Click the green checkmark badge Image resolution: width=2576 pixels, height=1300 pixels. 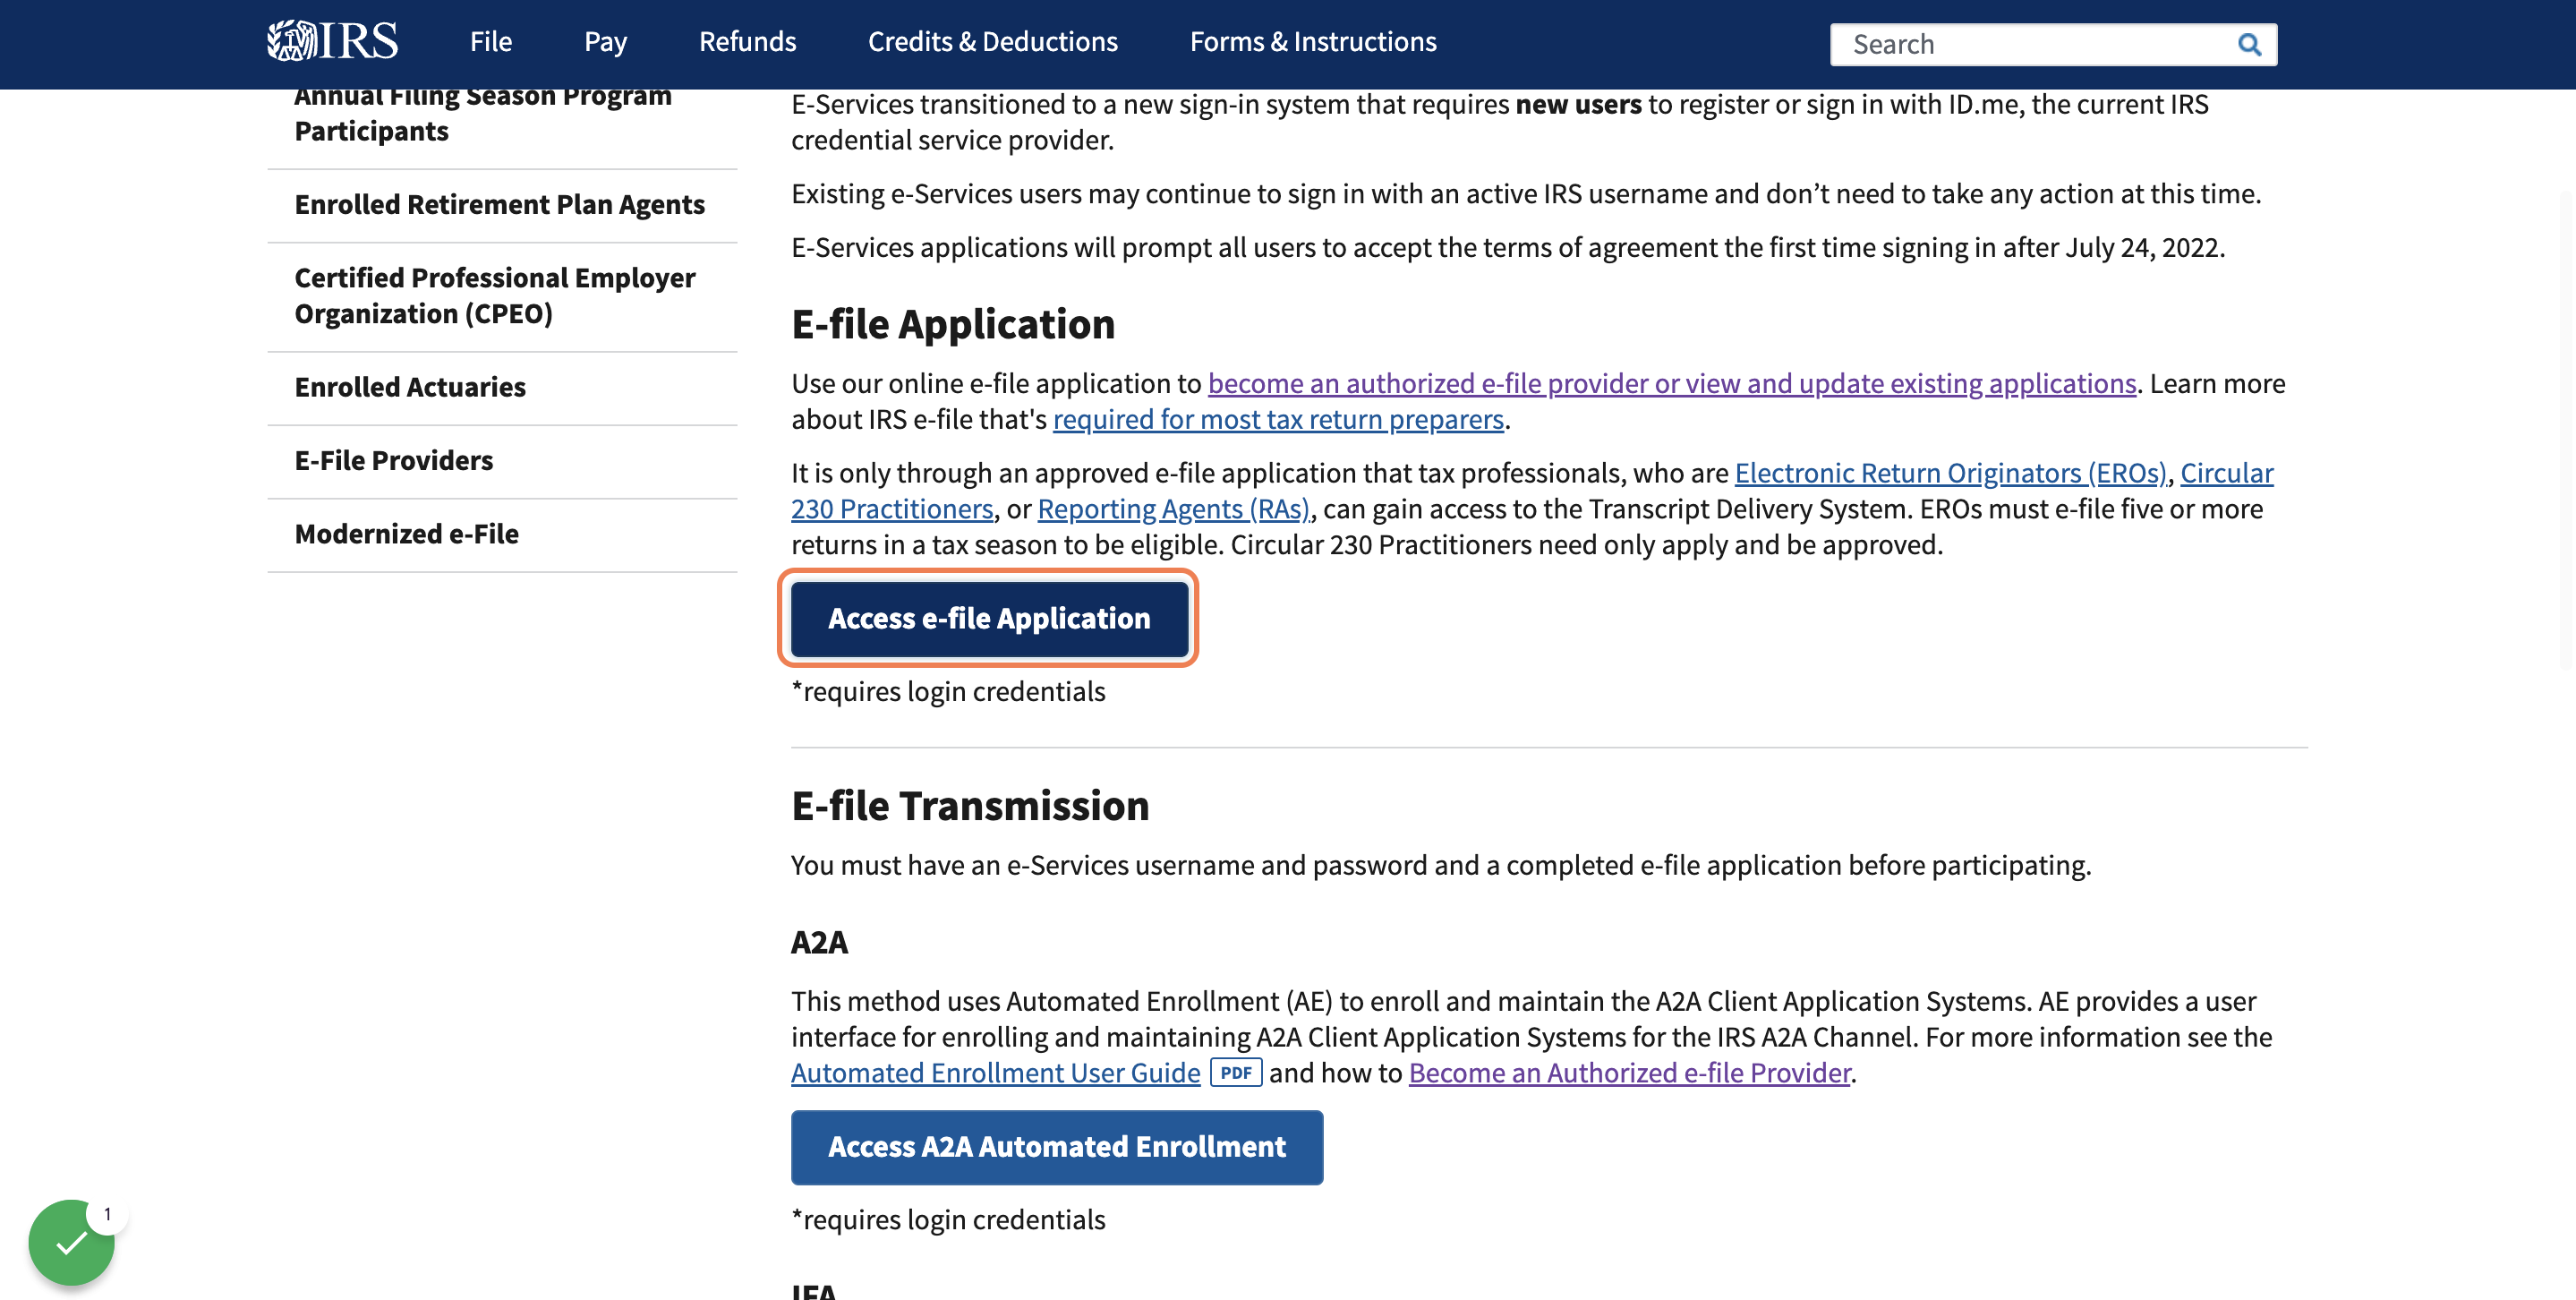point(71,1243)
